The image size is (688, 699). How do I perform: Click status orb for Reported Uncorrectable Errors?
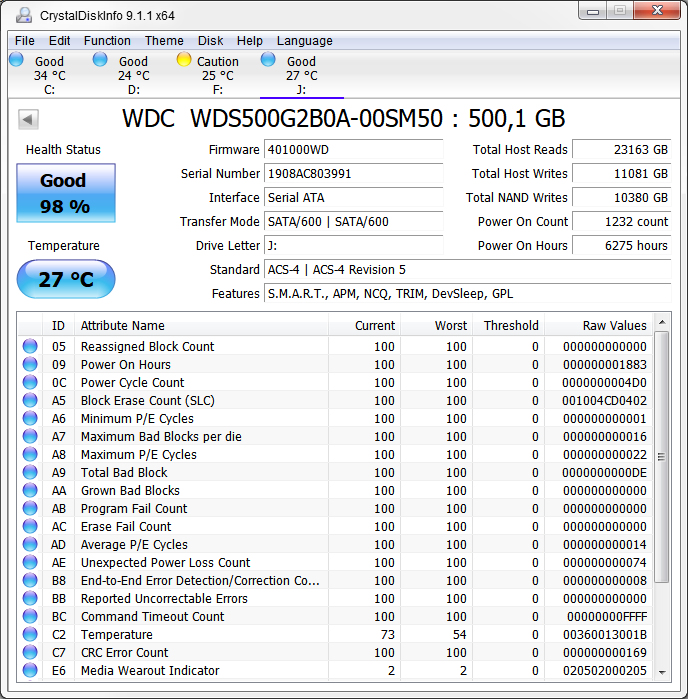tap(30, 598)
